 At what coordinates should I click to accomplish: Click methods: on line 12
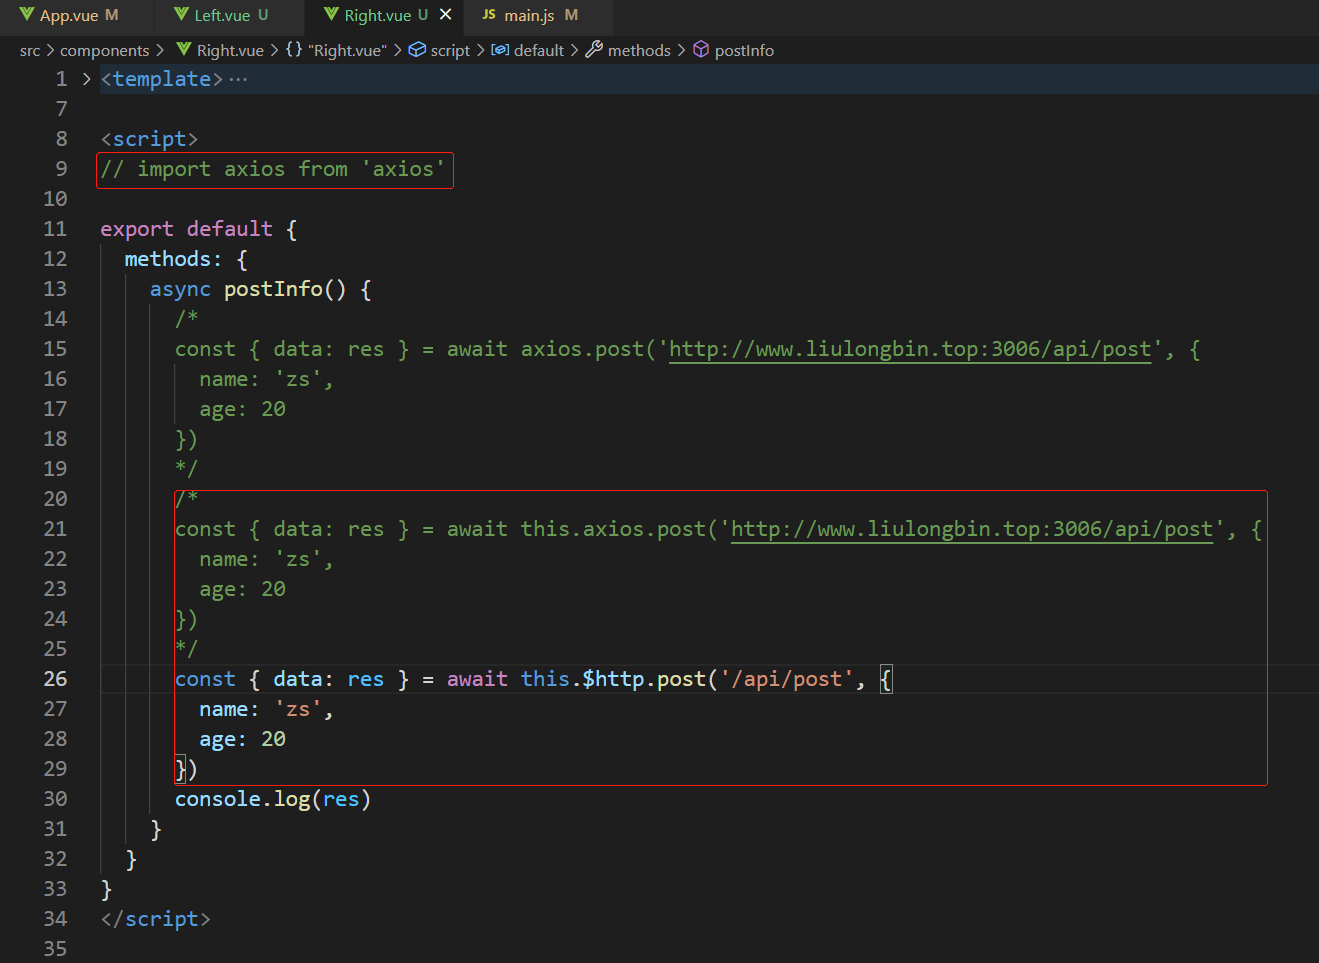point(173,259)
